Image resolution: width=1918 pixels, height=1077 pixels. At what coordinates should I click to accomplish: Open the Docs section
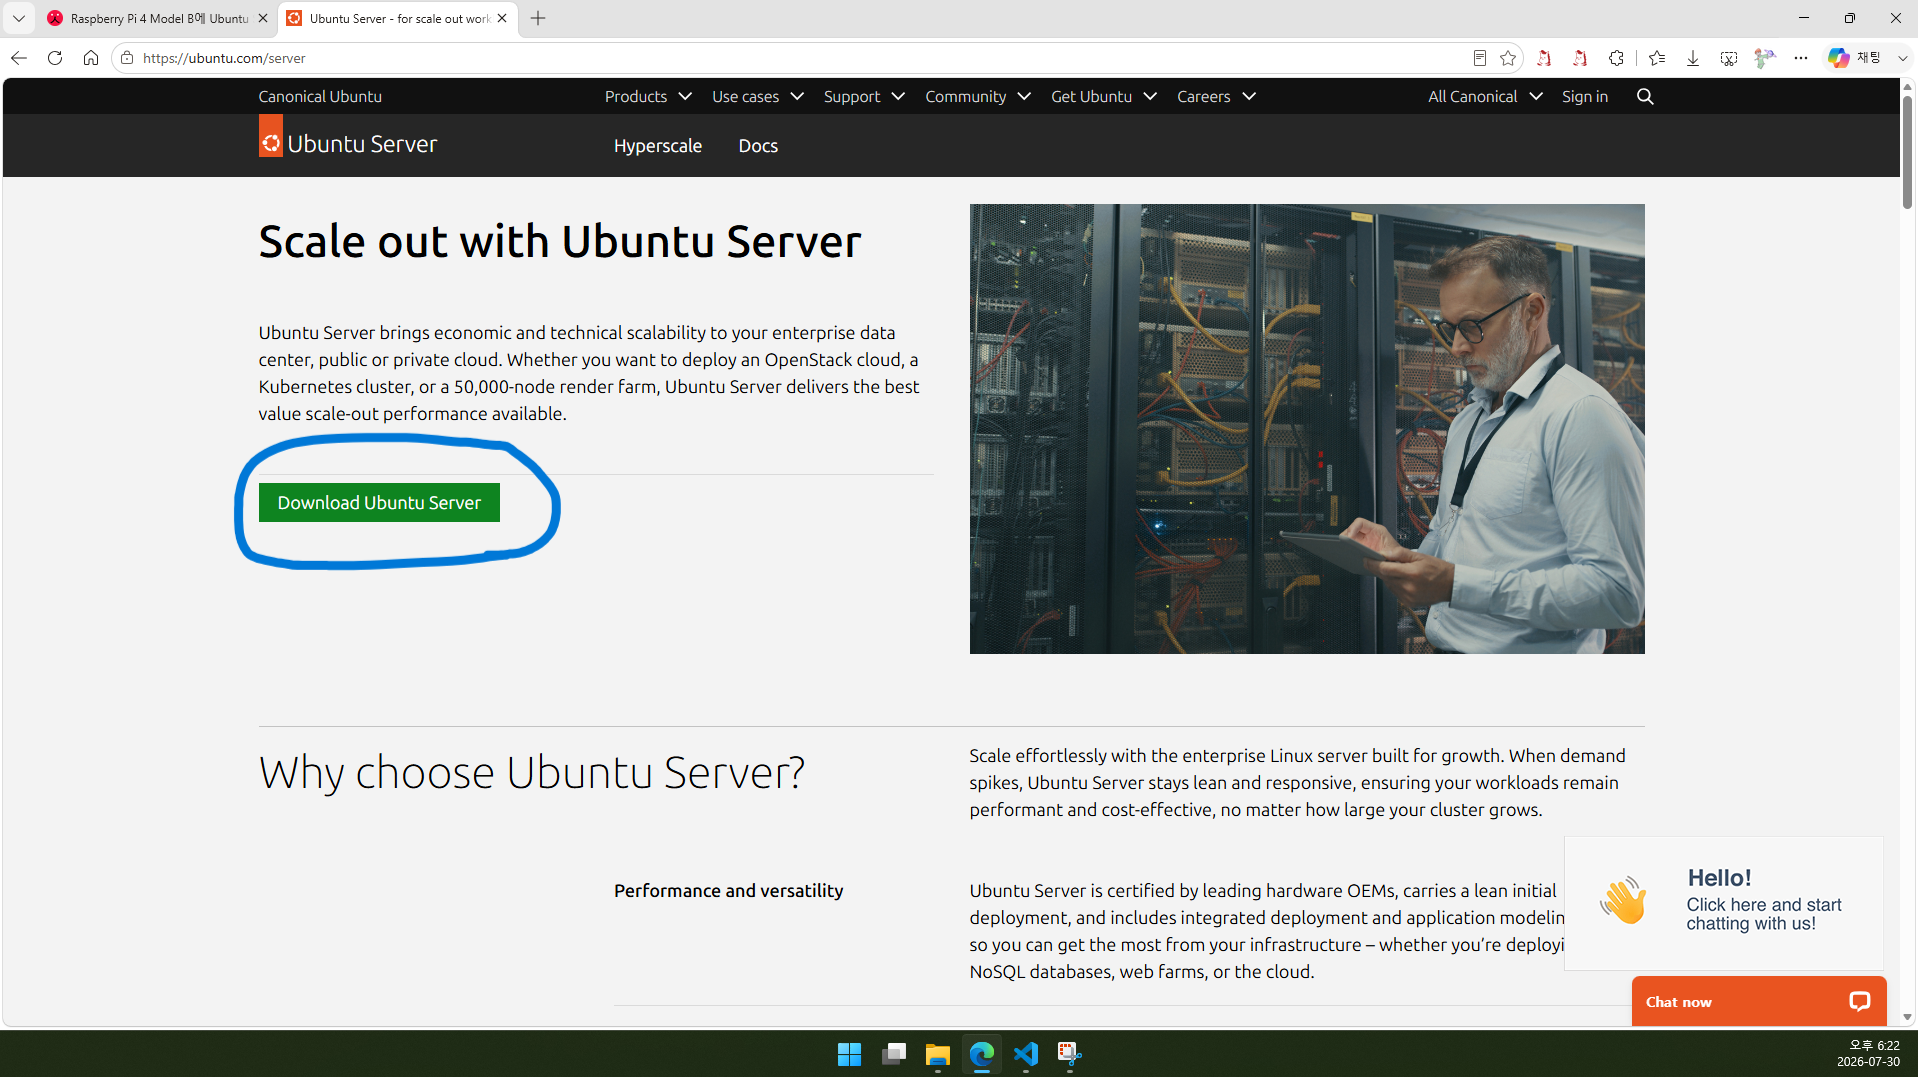758,146
